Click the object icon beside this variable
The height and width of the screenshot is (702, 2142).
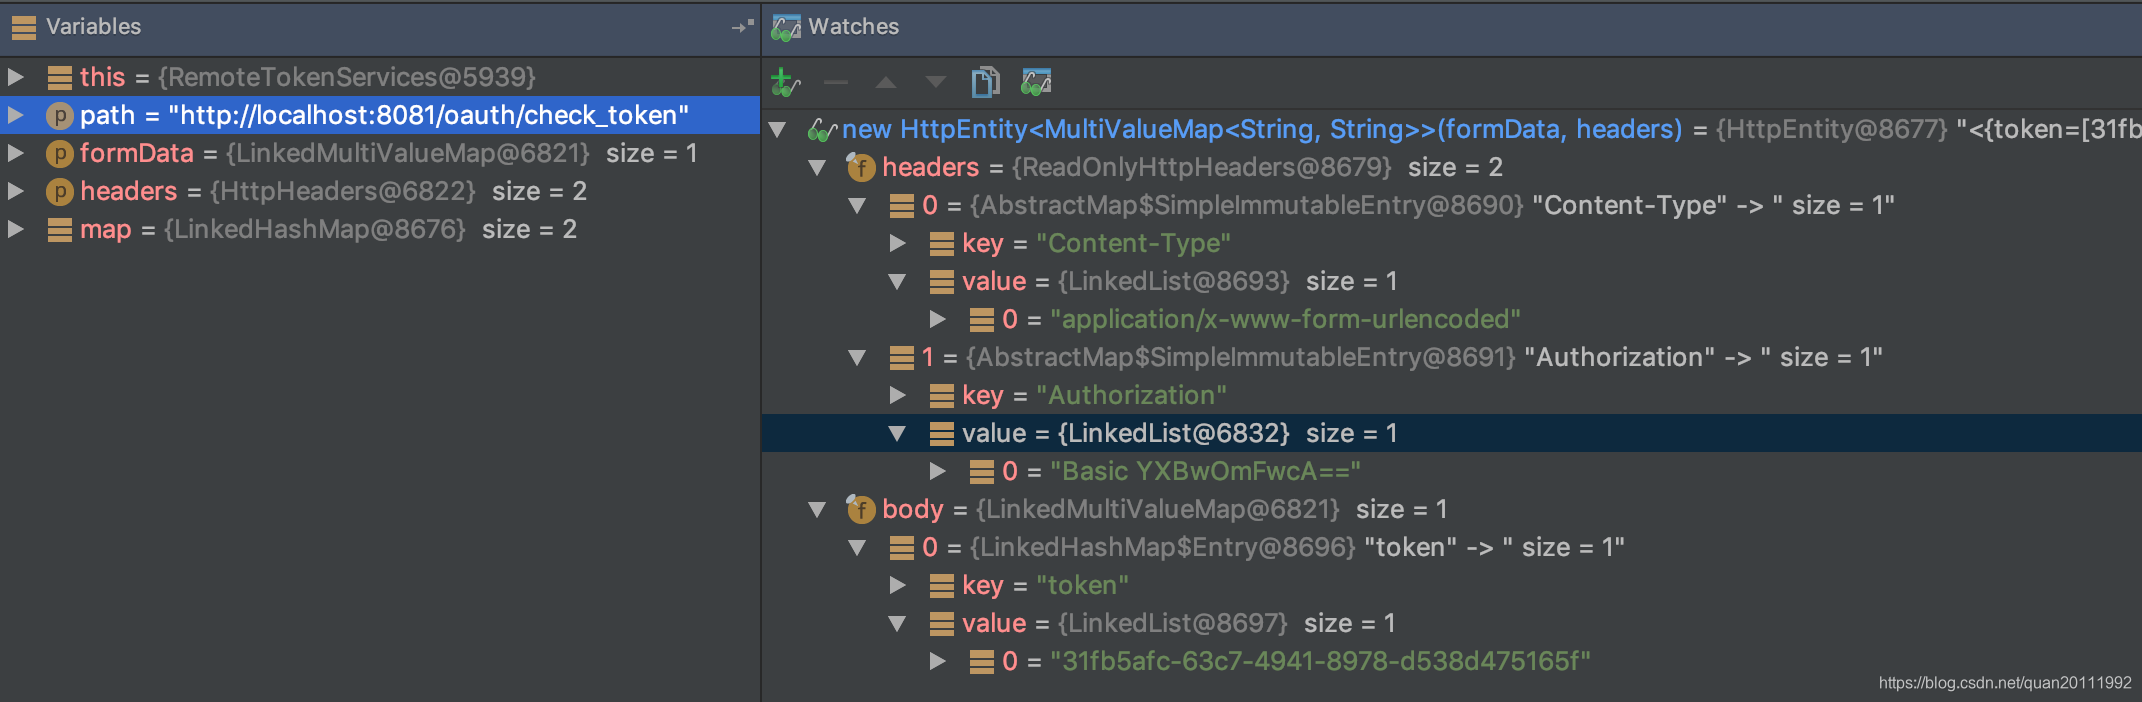point(60,78)
